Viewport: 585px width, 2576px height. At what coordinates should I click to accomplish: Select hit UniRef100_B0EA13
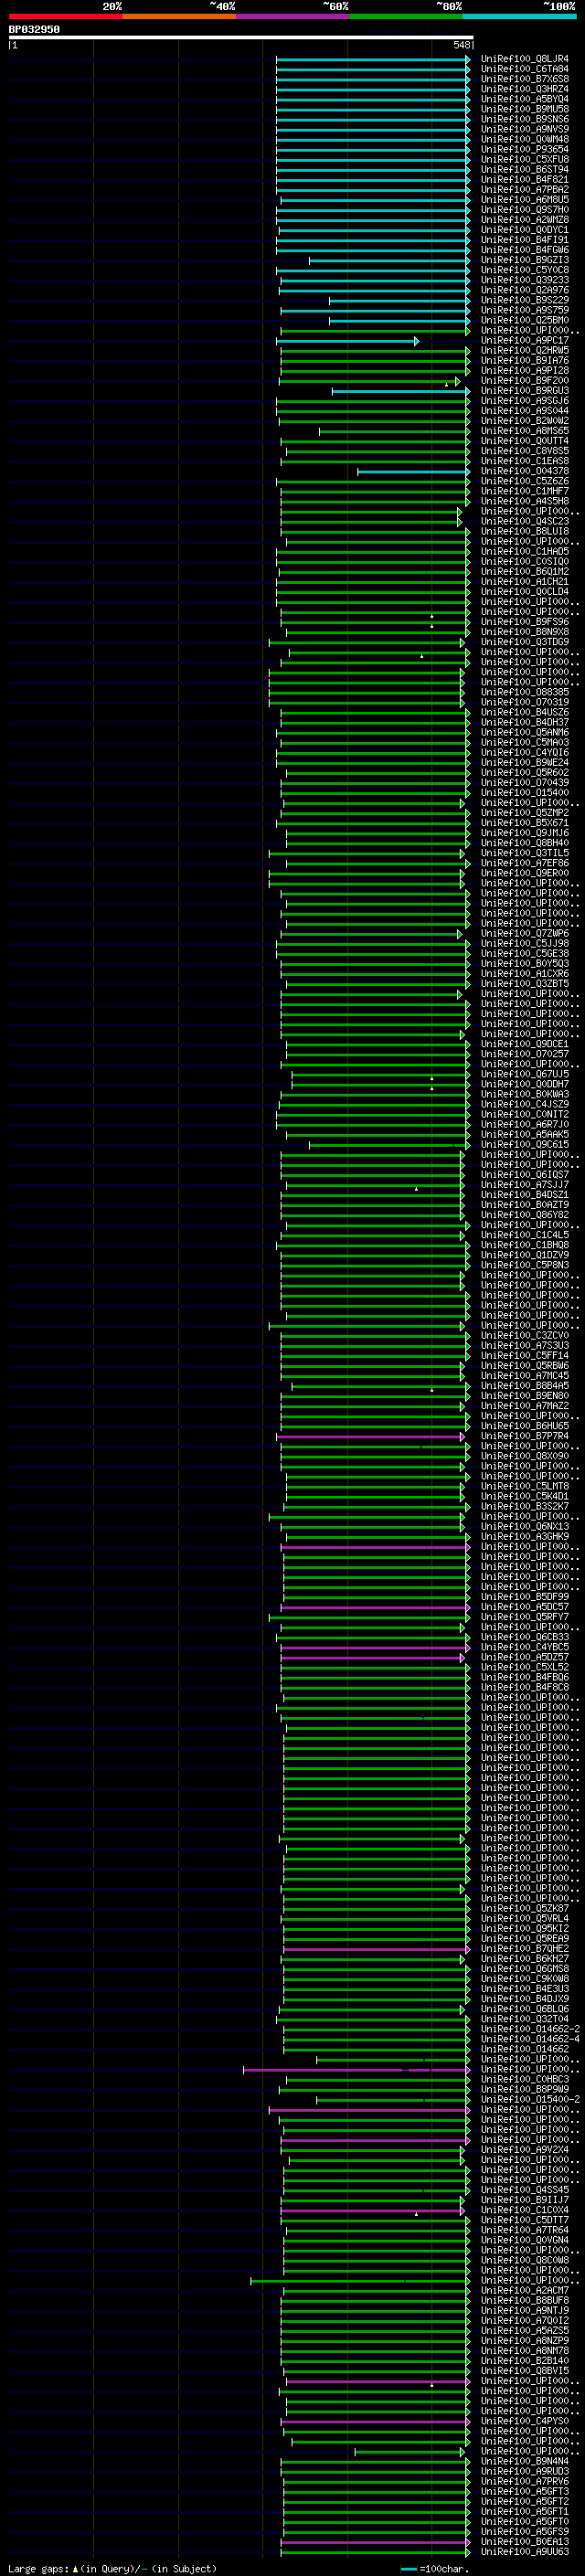coord(524,2542)
